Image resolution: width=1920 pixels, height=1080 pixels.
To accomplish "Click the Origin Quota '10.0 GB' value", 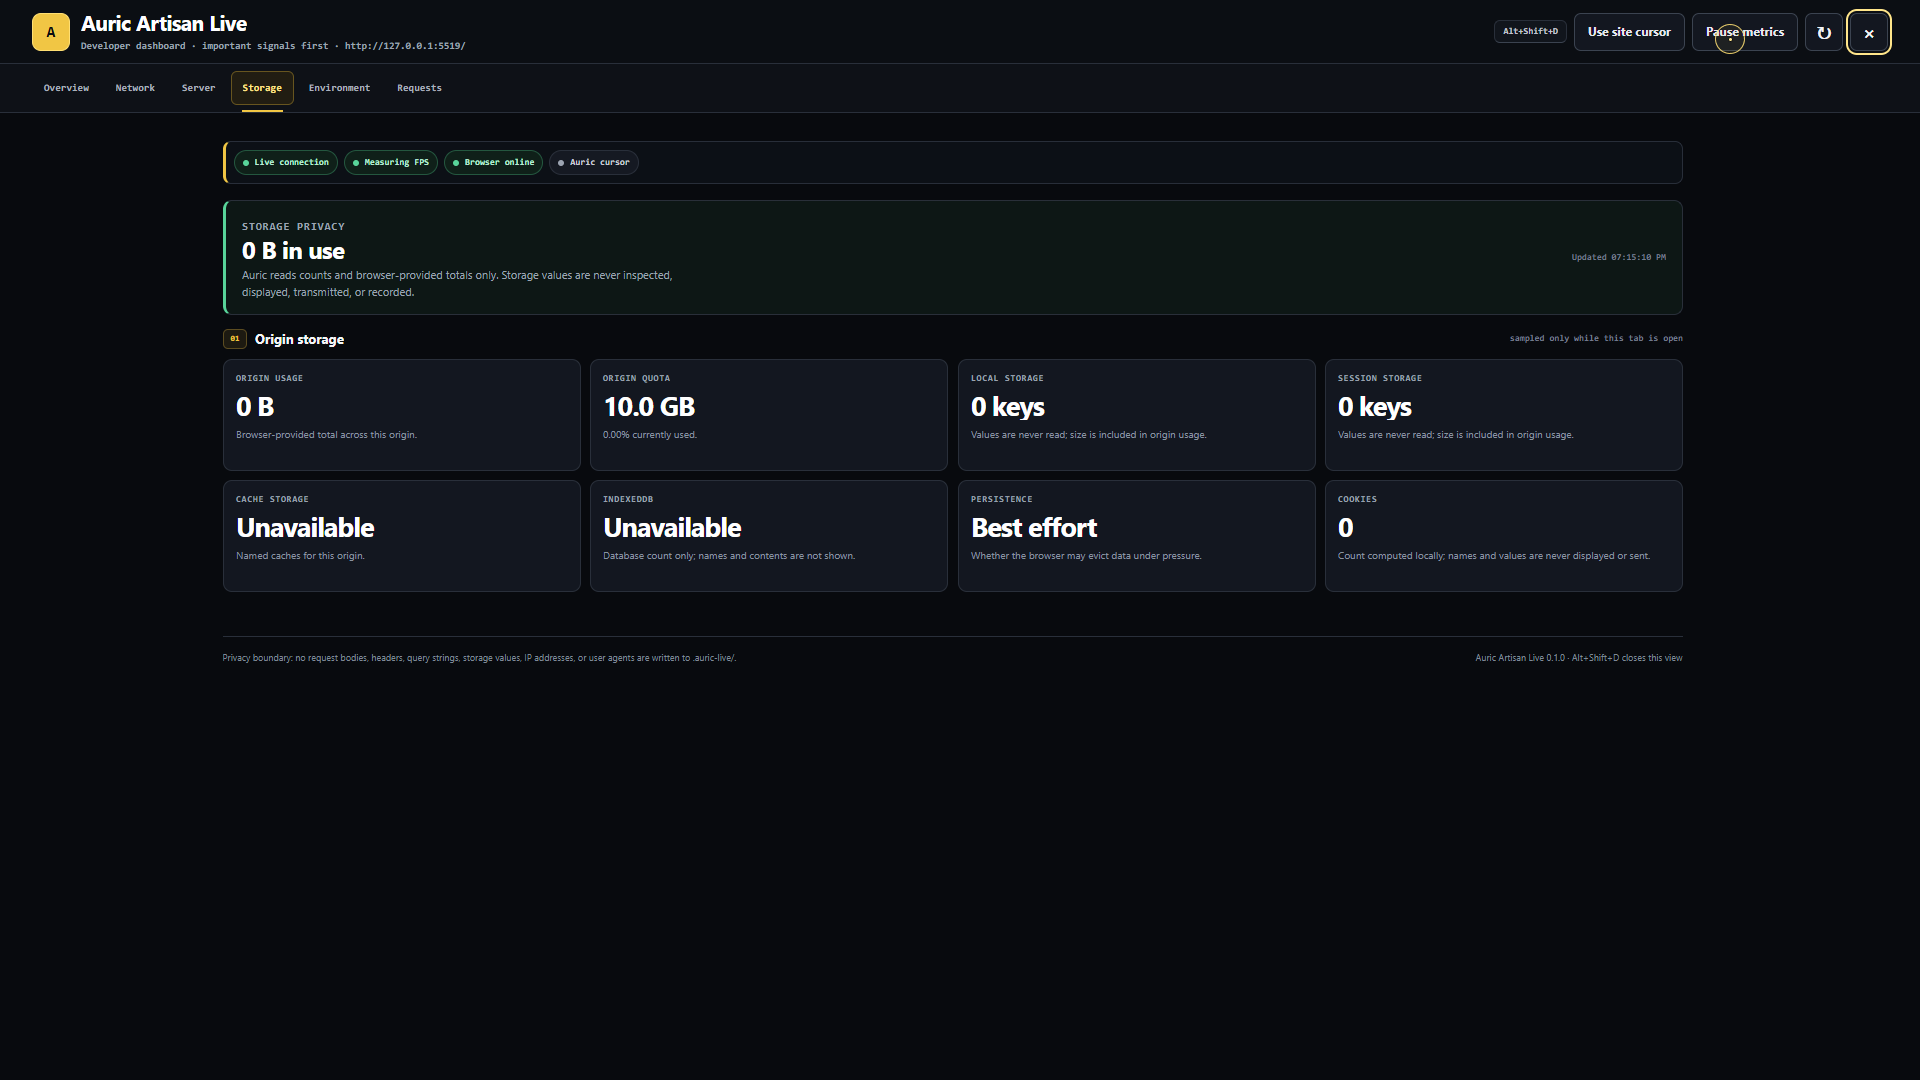I will click(x=649, y=407).
